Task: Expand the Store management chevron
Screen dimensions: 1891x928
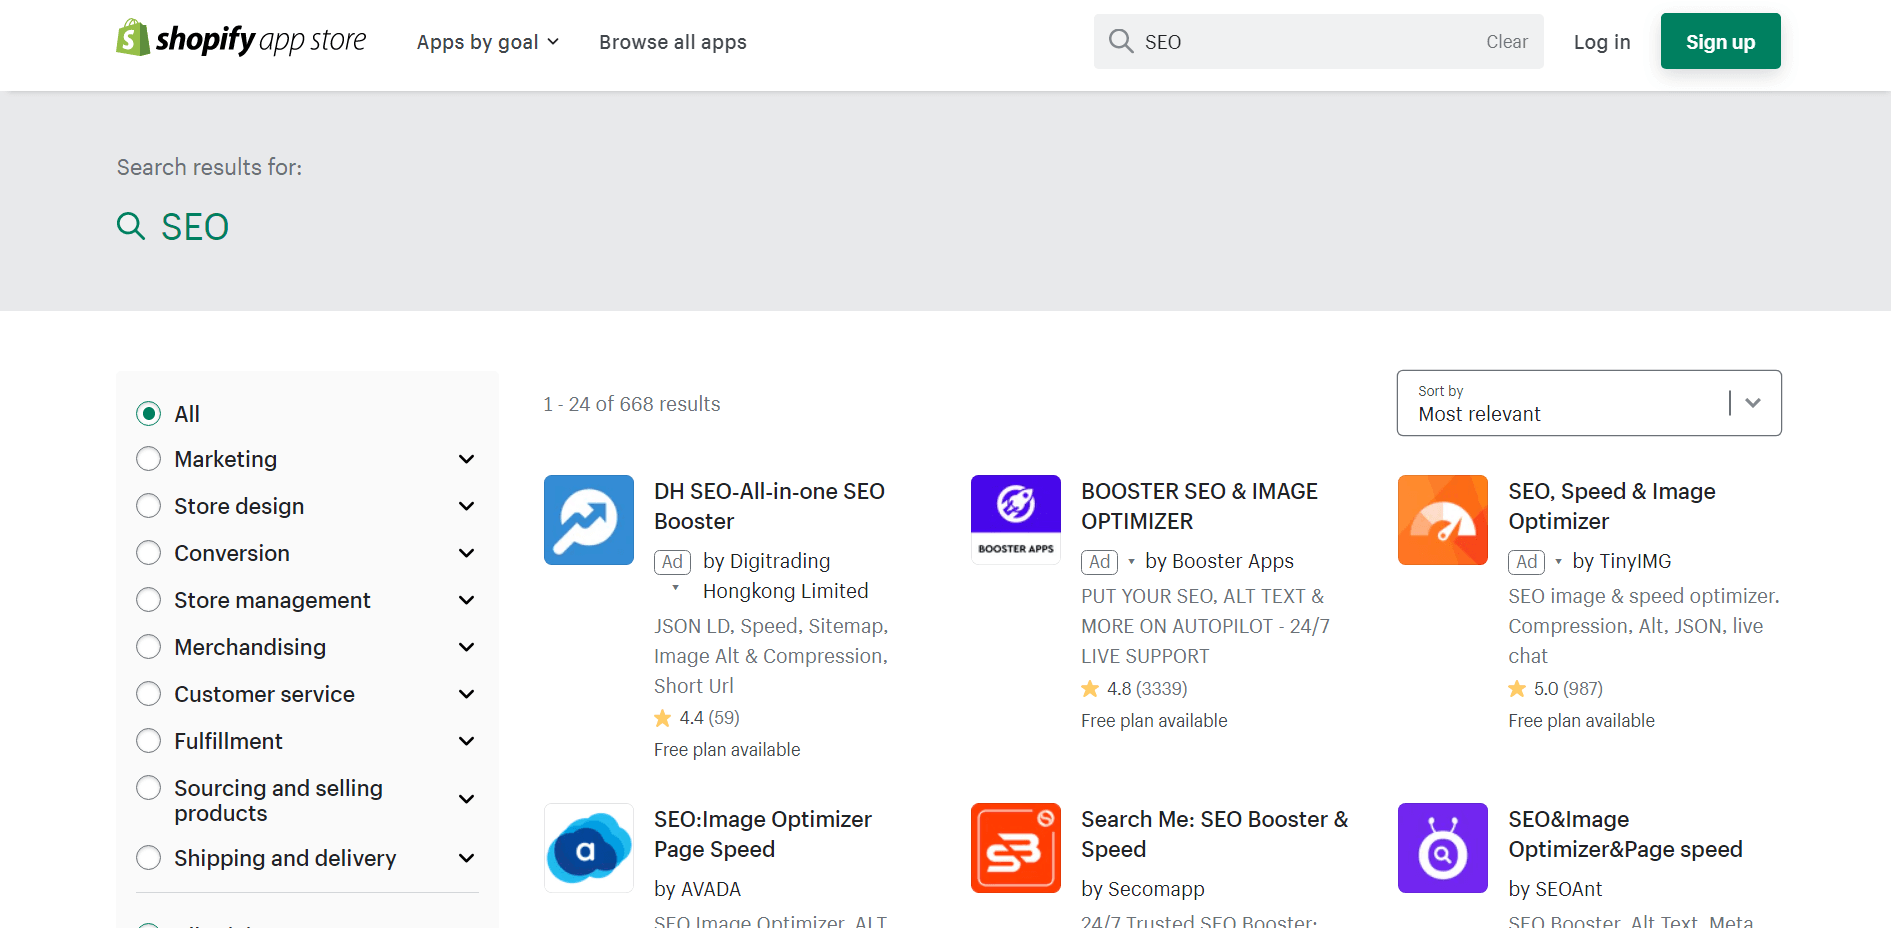Action: 466,600
